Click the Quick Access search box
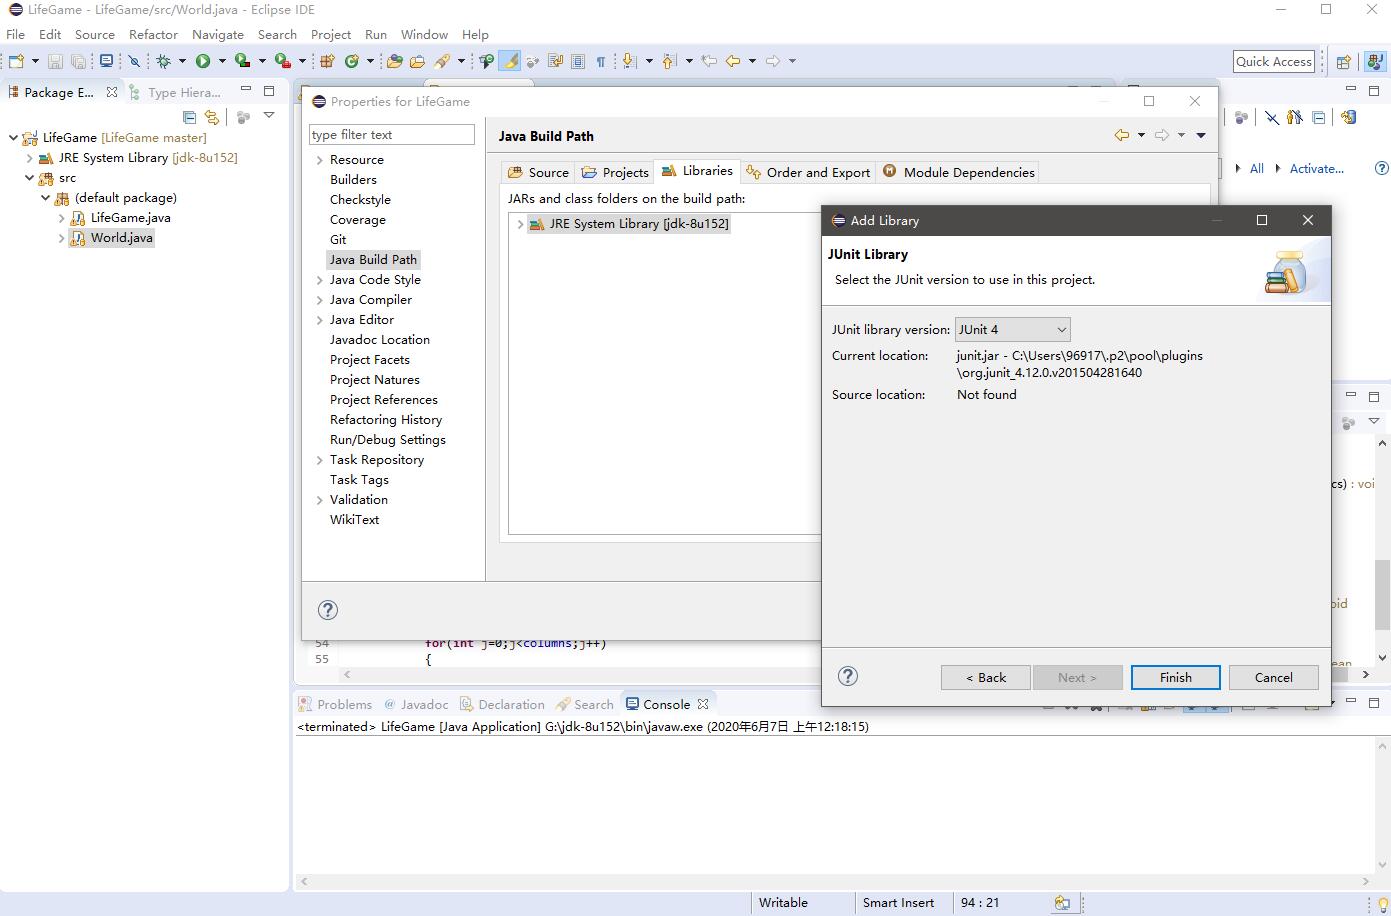This screenshot has height=916, width=1391. [x=1274, y=62]
